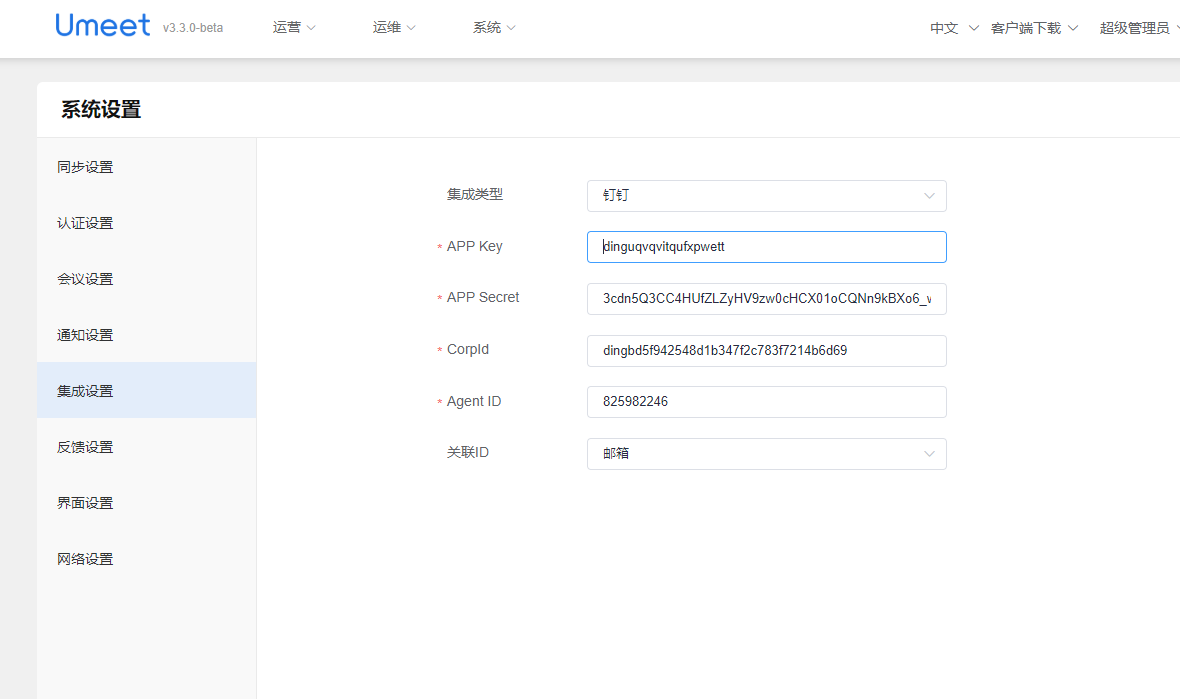1180x699 pixels.
Task: Open 反馈设置 section
Action: (86, 447)
